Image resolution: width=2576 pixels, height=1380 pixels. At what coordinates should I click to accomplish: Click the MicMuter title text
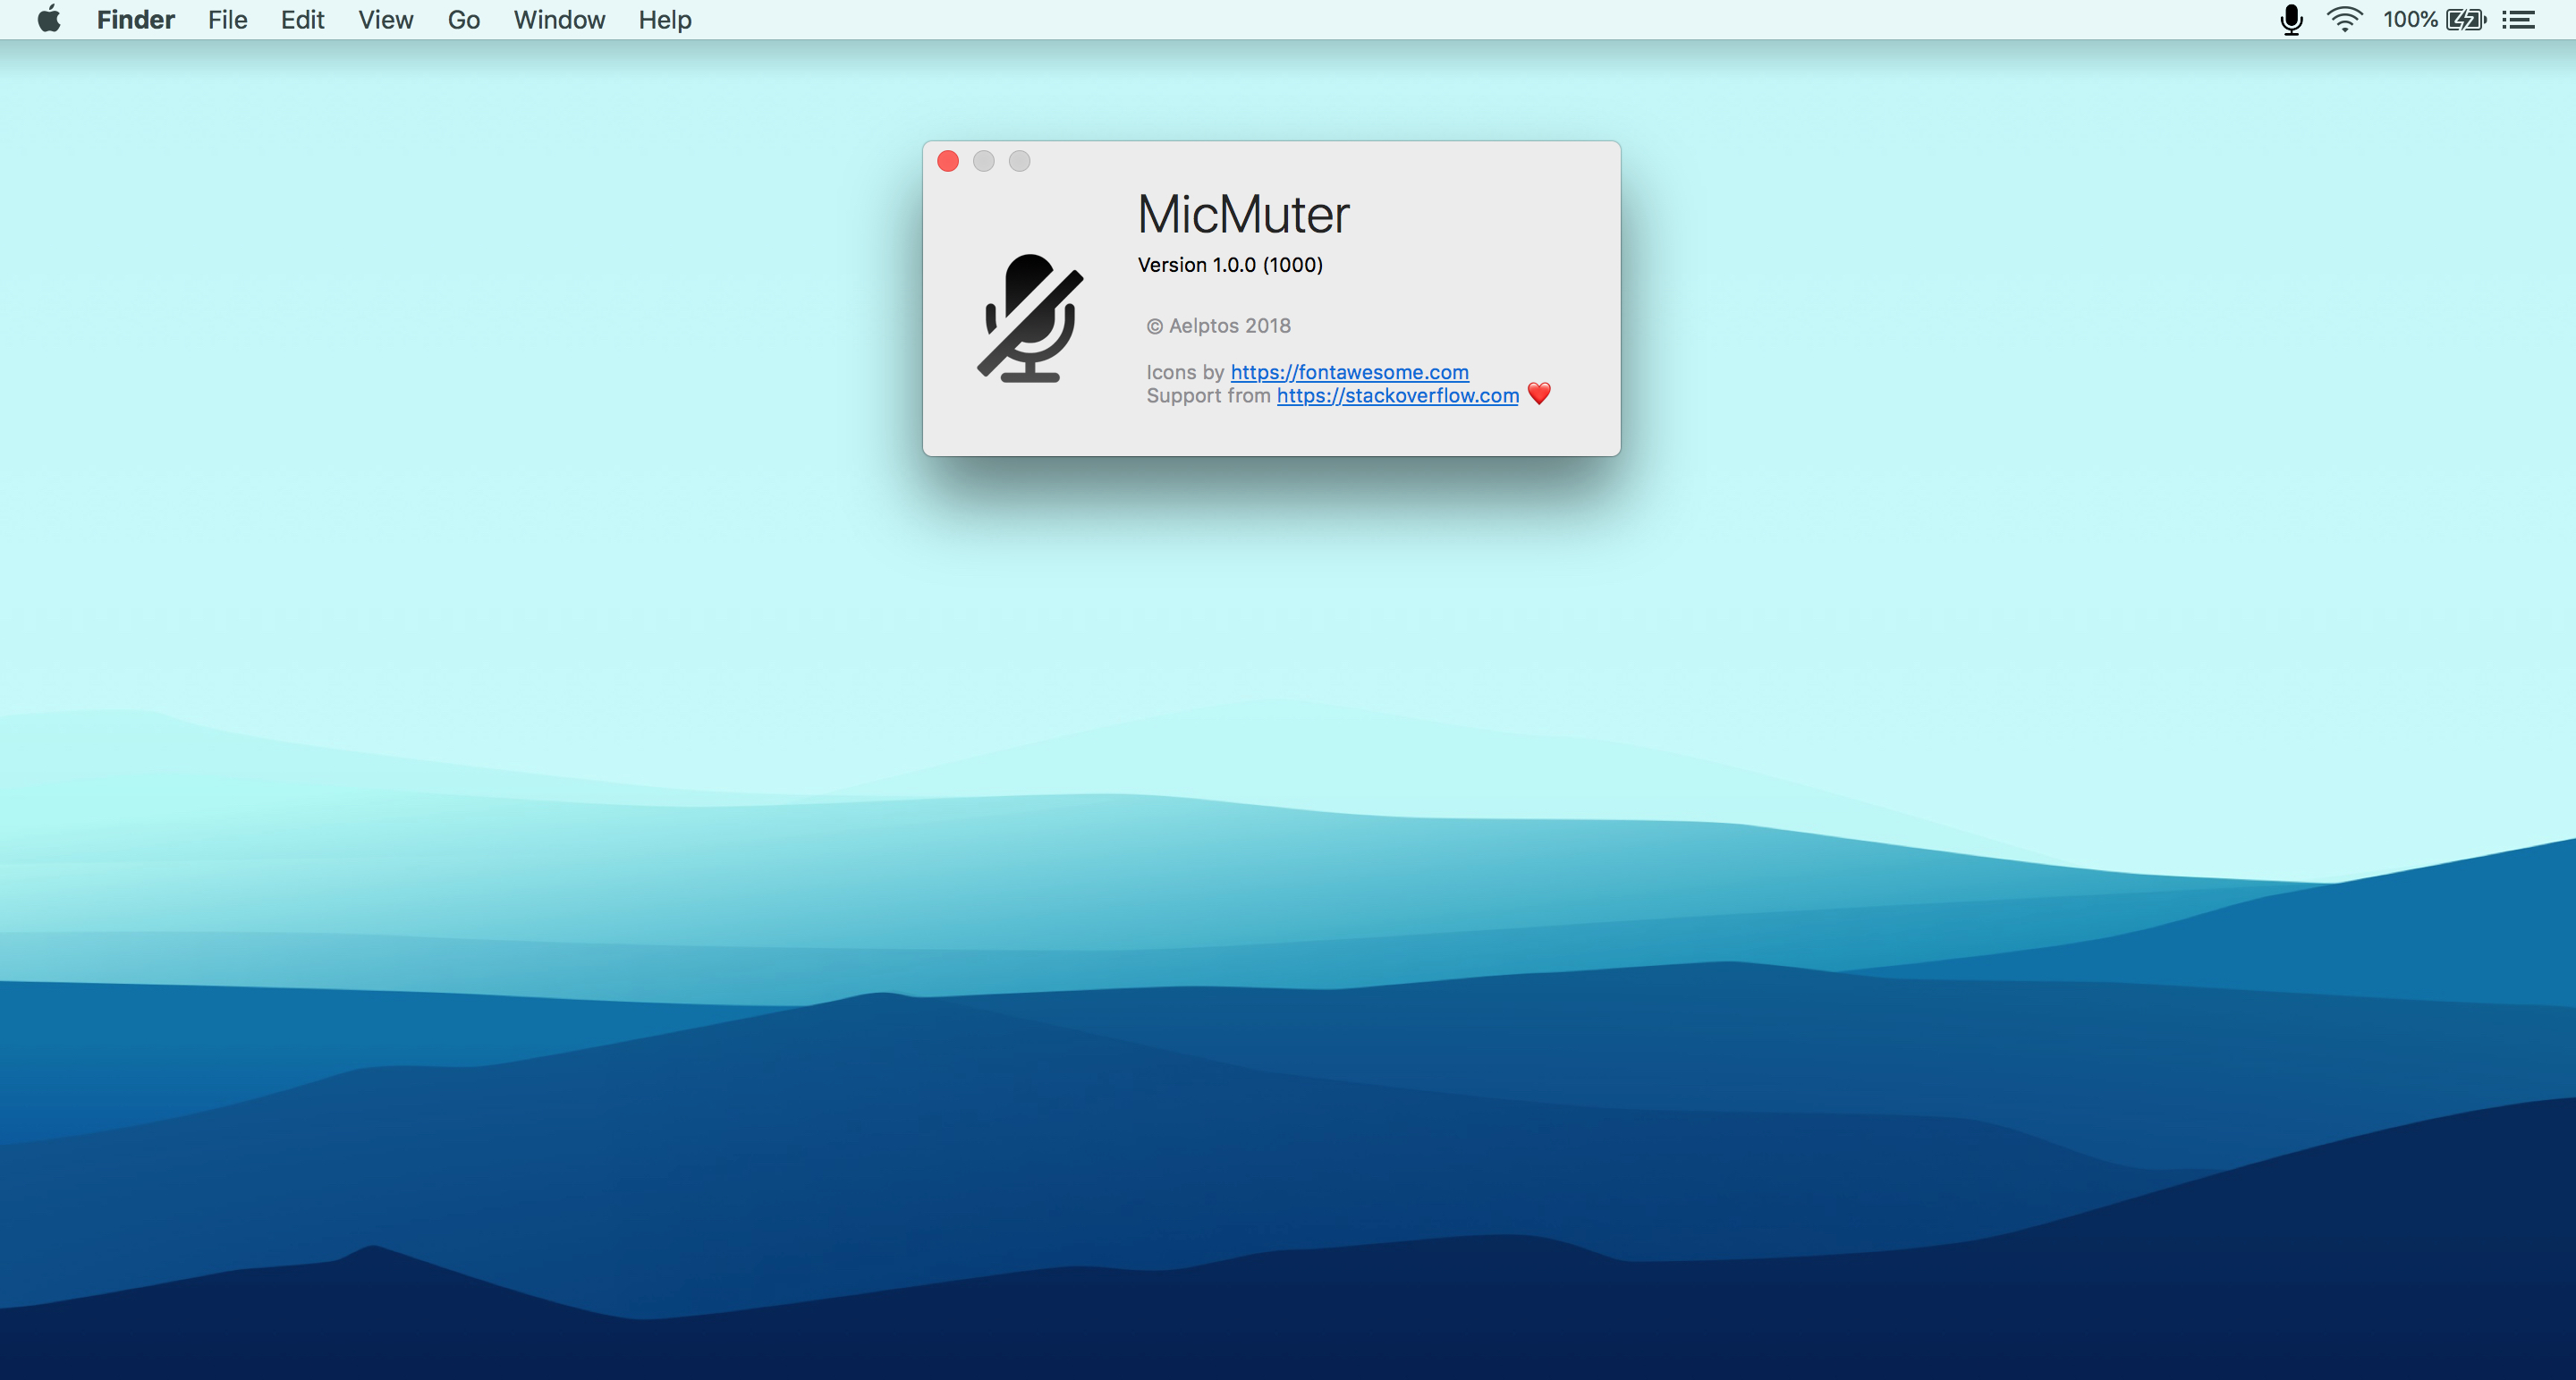pyautogui.click(x=1243, y=215)
